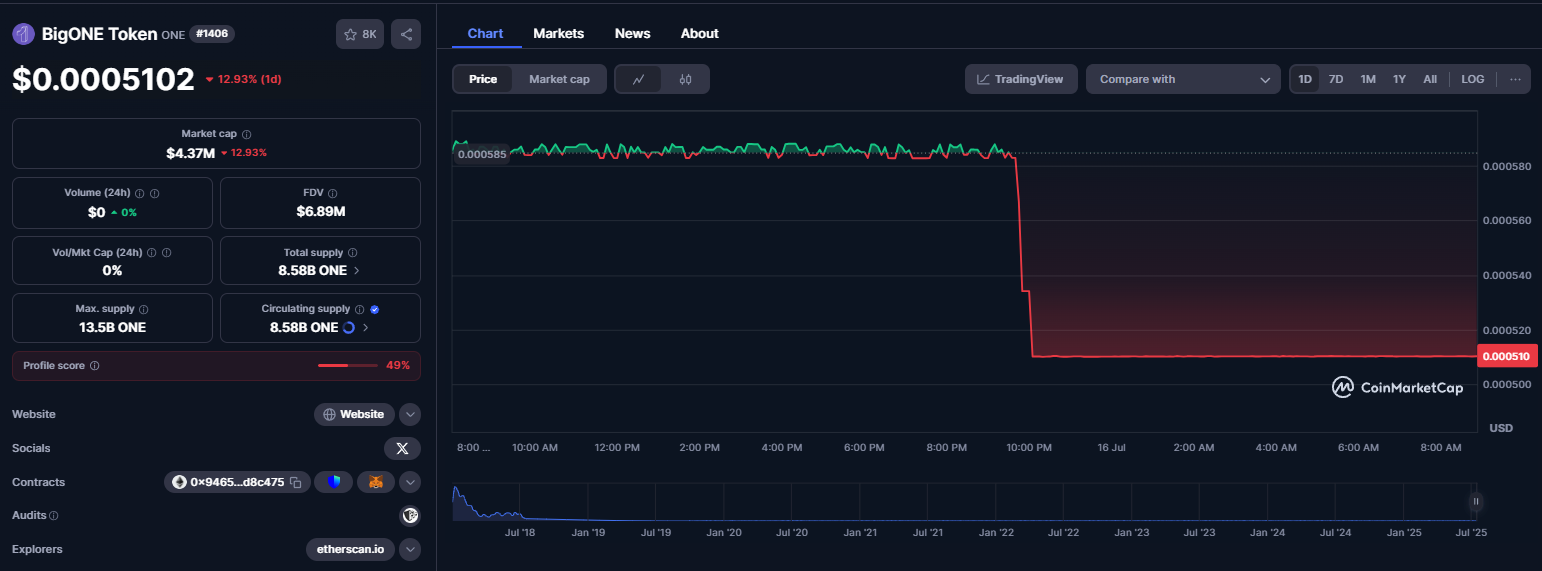This screenshot has width=1542, height=571.
Task: Switch to the Markets tab
Action: coord(558,33)
